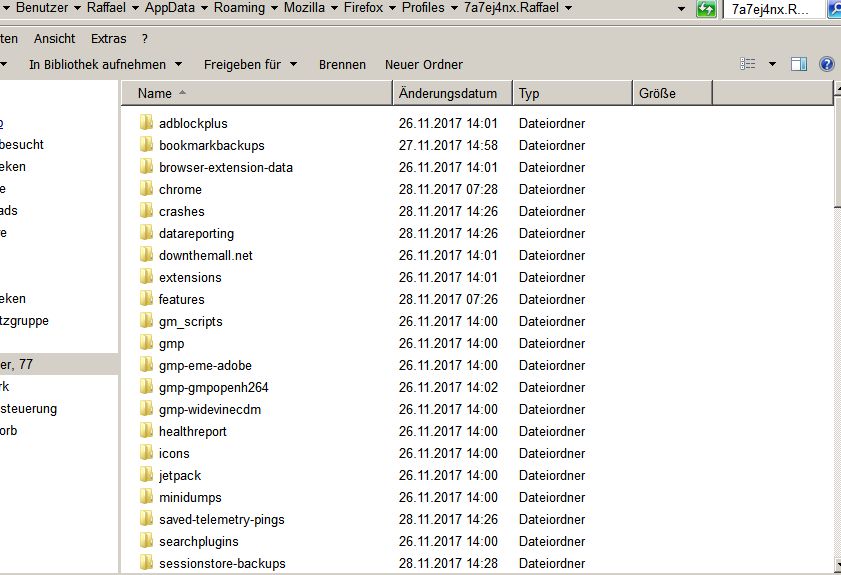Screen dimensions: 841x575
Task: Open the In Bibliothek aufnehmen dropdown
Action: [x=178, y=64]
